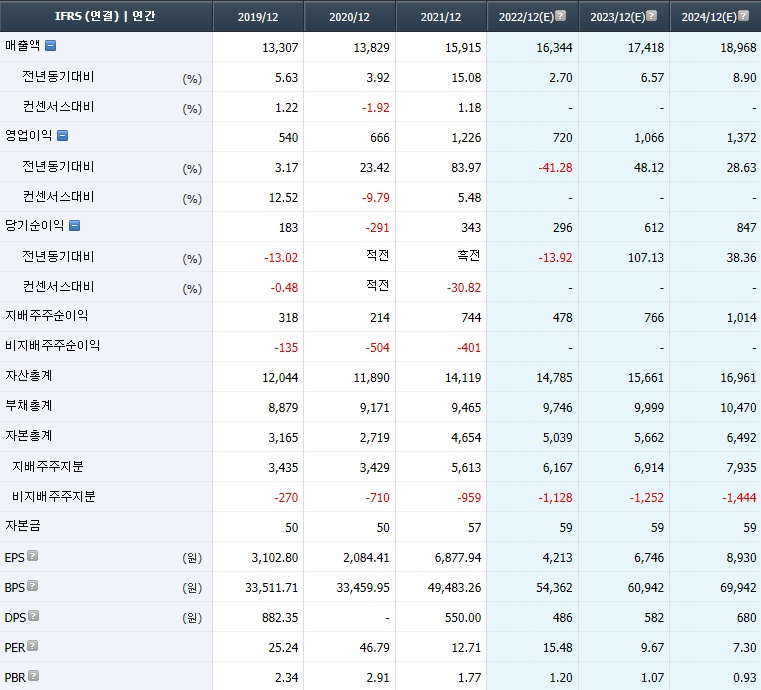This screenshot has height=690, width=761.
Task: Click the 부채총계 row label
Action: 28,406
